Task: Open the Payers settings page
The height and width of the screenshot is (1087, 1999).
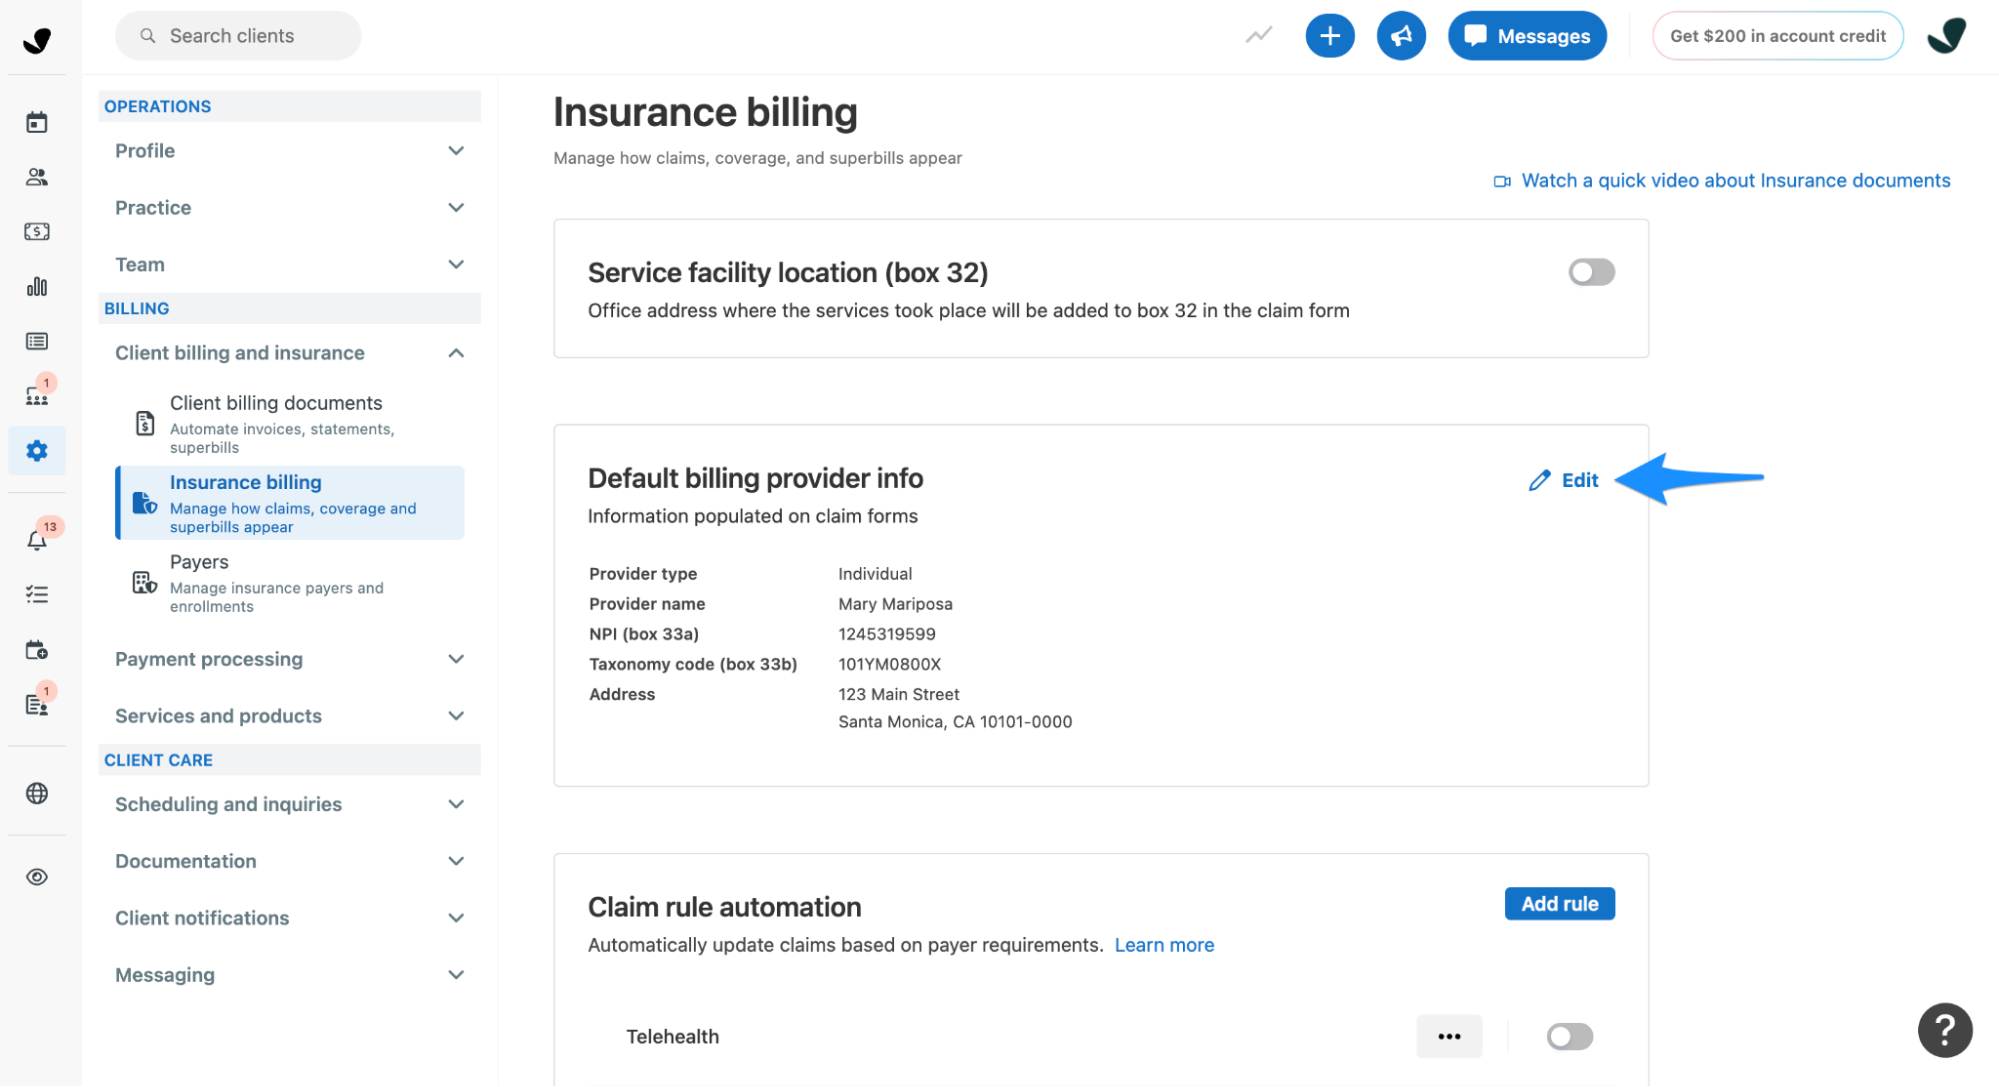Action: 290,583
